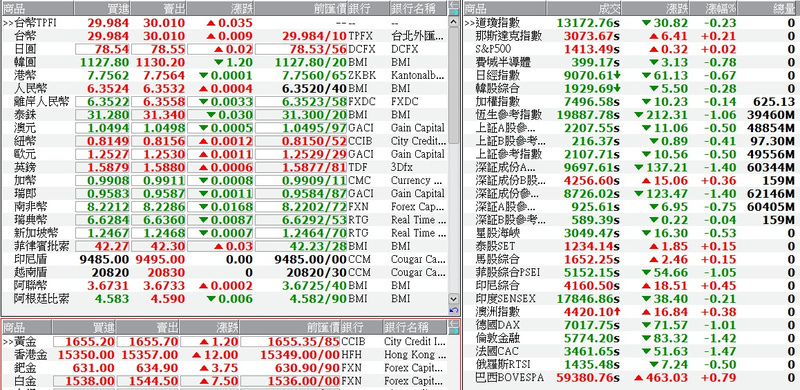Click the cyan right-arrow icon in forex panel header
The height and width of the screenshot is (390, 800).
tap(454, 11)
